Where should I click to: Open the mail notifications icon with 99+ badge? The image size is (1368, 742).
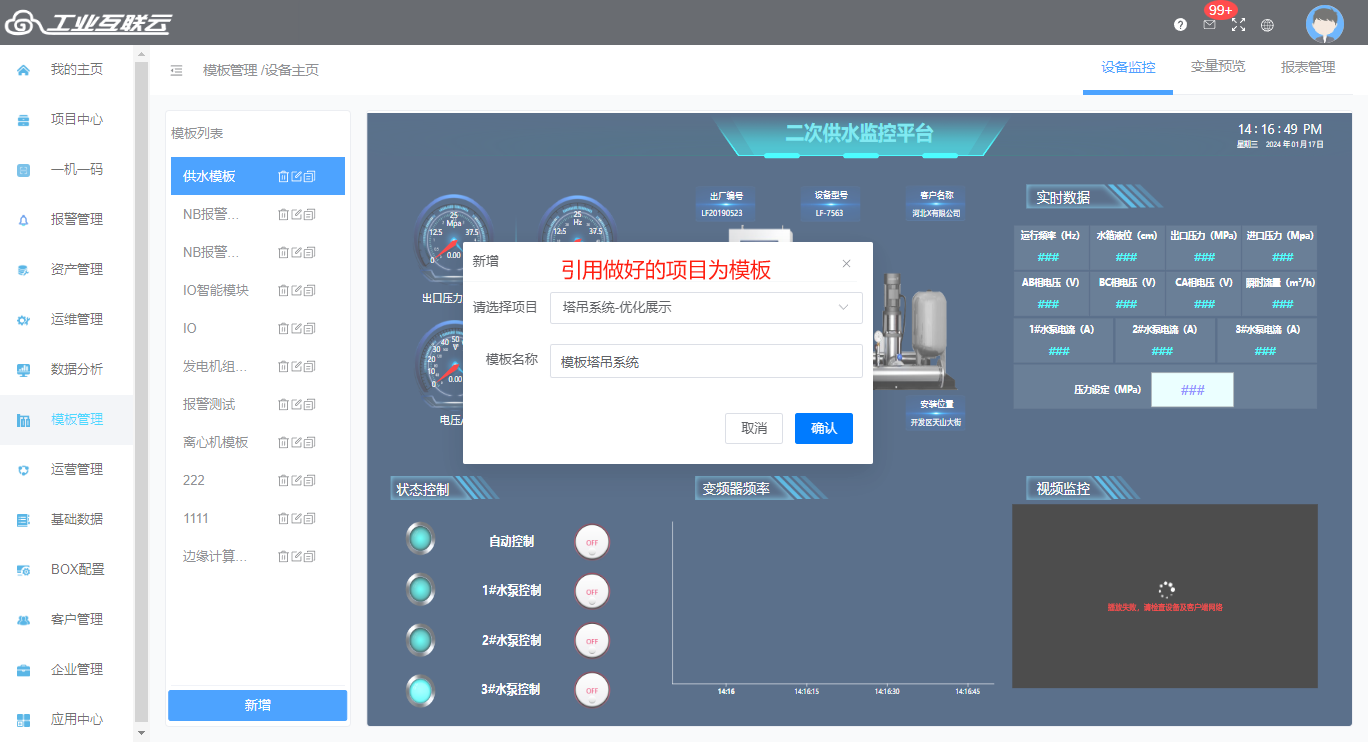pyautogui.click(x=1209, y=25)
